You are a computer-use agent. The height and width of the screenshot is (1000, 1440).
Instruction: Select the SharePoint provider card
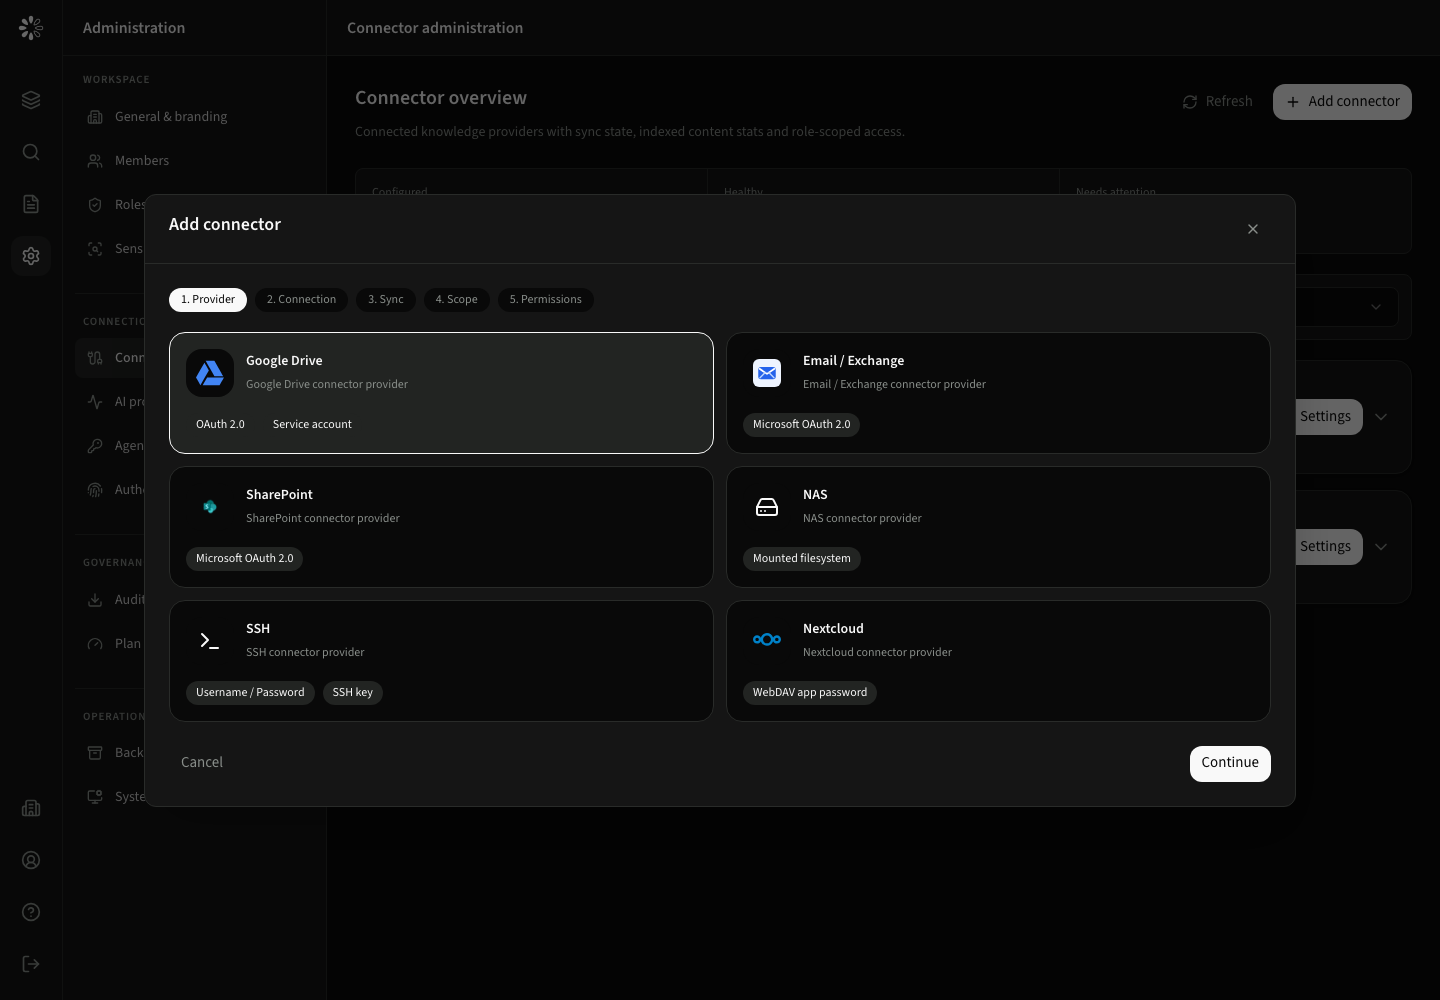[x=441, y=527]
